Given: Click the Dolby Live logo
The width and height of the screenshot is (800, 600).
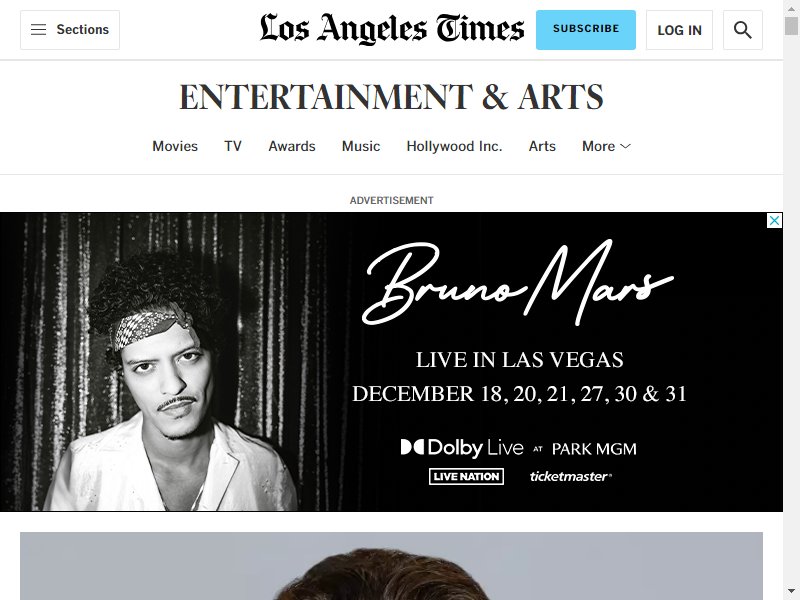Looking at the screenshot, I should (462, 448).
